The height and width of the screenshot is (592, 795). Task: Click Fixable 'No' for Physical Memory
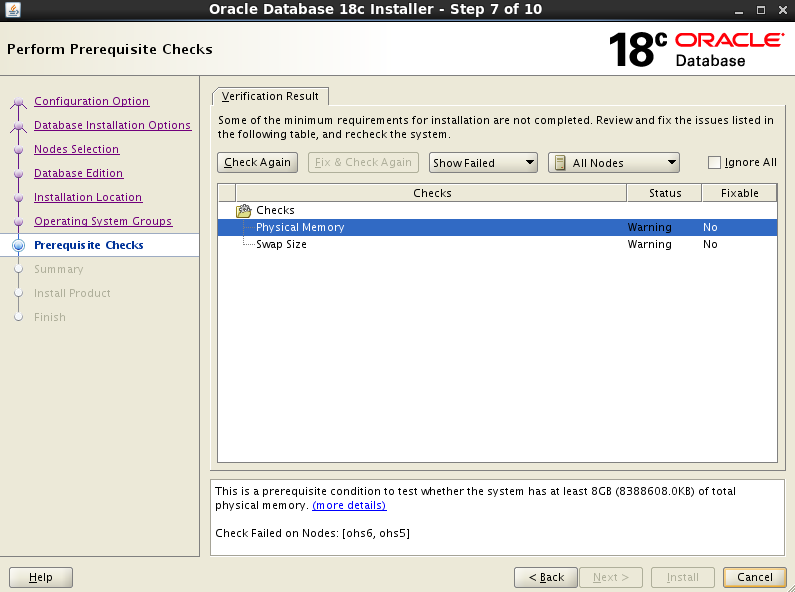[x=710, y=228]
